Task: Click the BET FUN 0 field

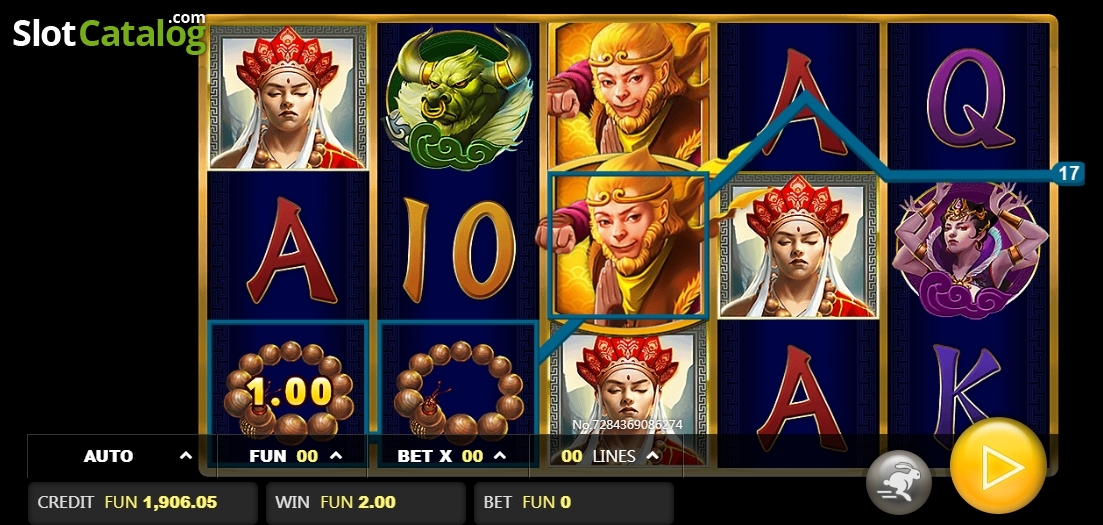Action: [x=574, y=502]
